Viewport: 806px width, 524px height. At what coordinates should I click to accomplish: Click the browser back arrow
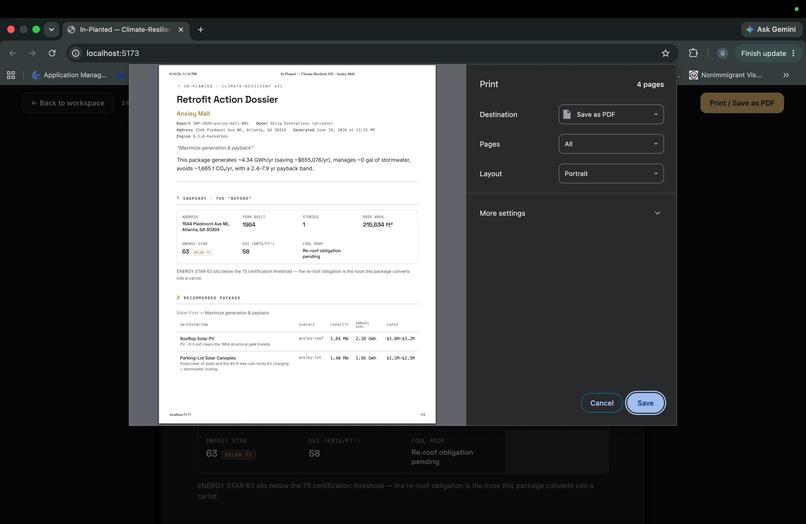tap(12, 53)
